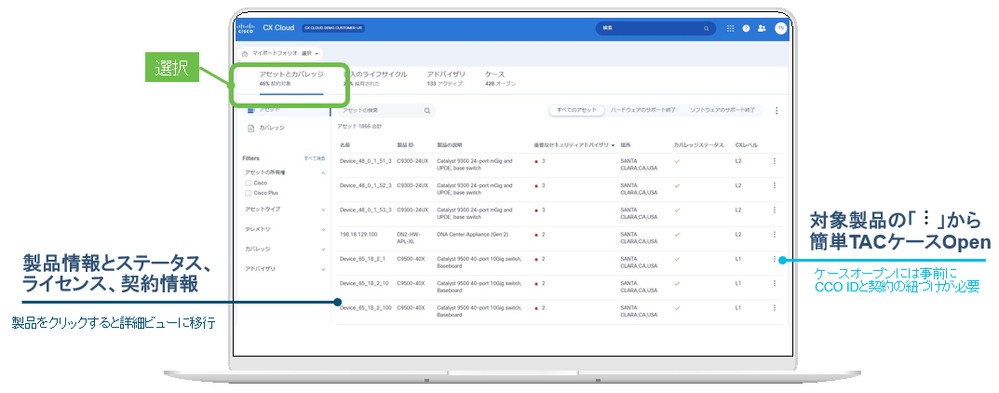Click the CX Cloud title text
Viewport: 999px width, 393px height.
[x=278, y=28]
